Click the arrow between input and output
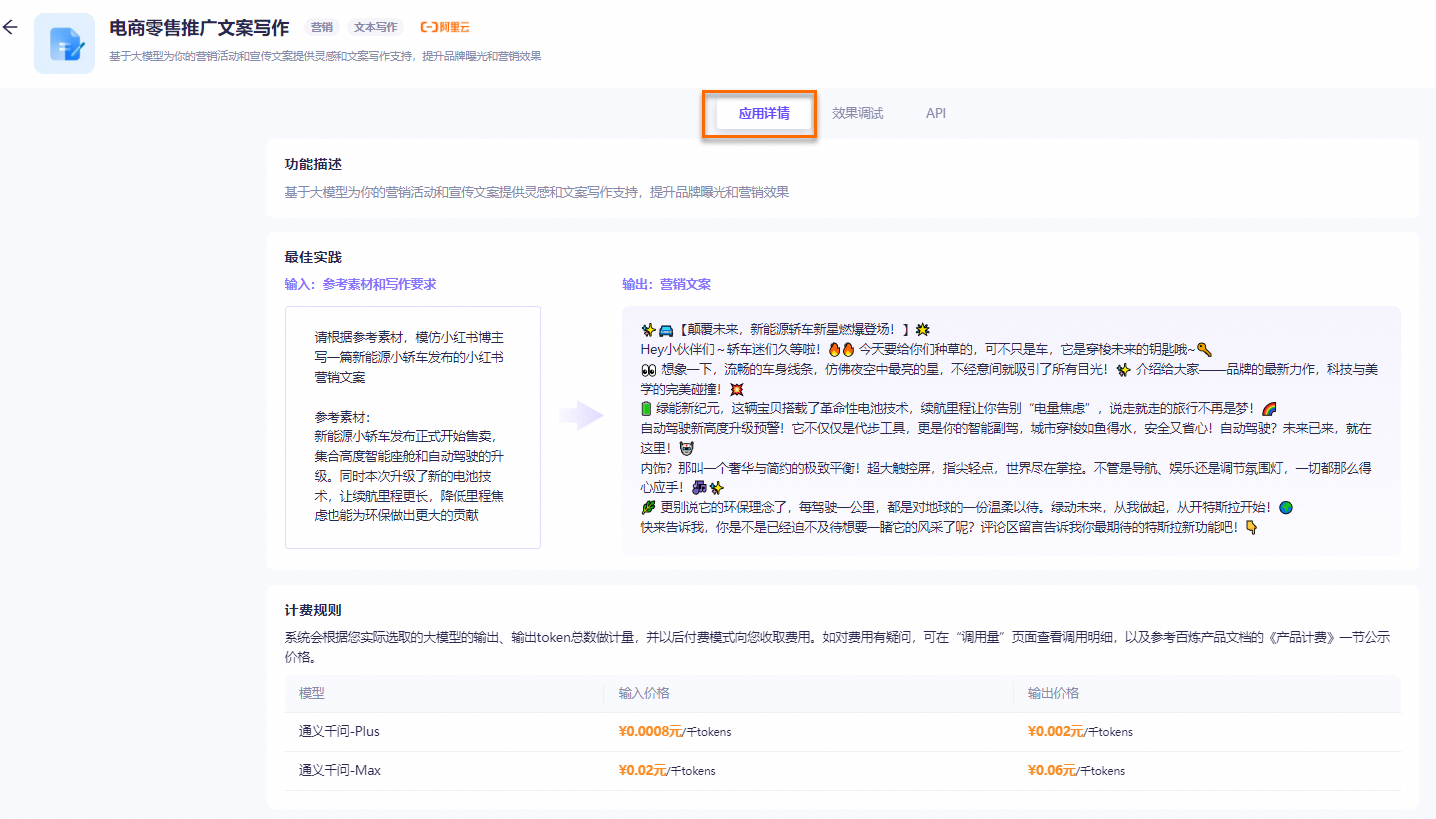The image size is (1436, 819). coord(581,417)
